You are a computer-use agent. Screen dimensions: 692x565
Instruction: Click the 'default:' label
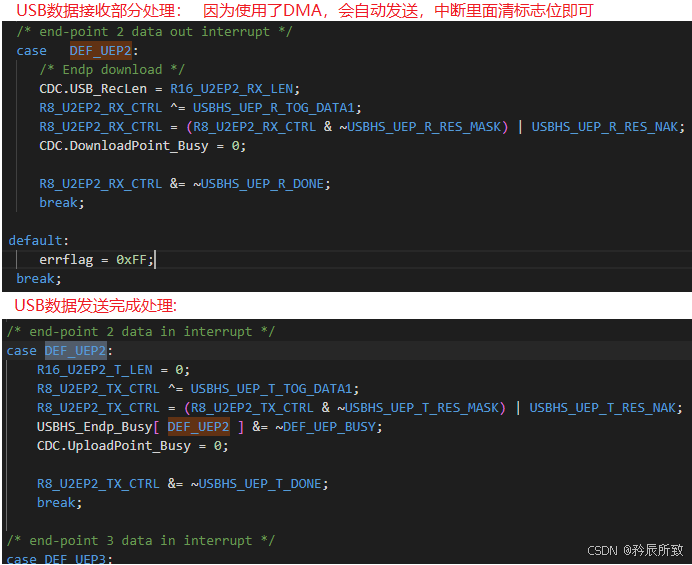pyautogui.click(x=39, y=241)
